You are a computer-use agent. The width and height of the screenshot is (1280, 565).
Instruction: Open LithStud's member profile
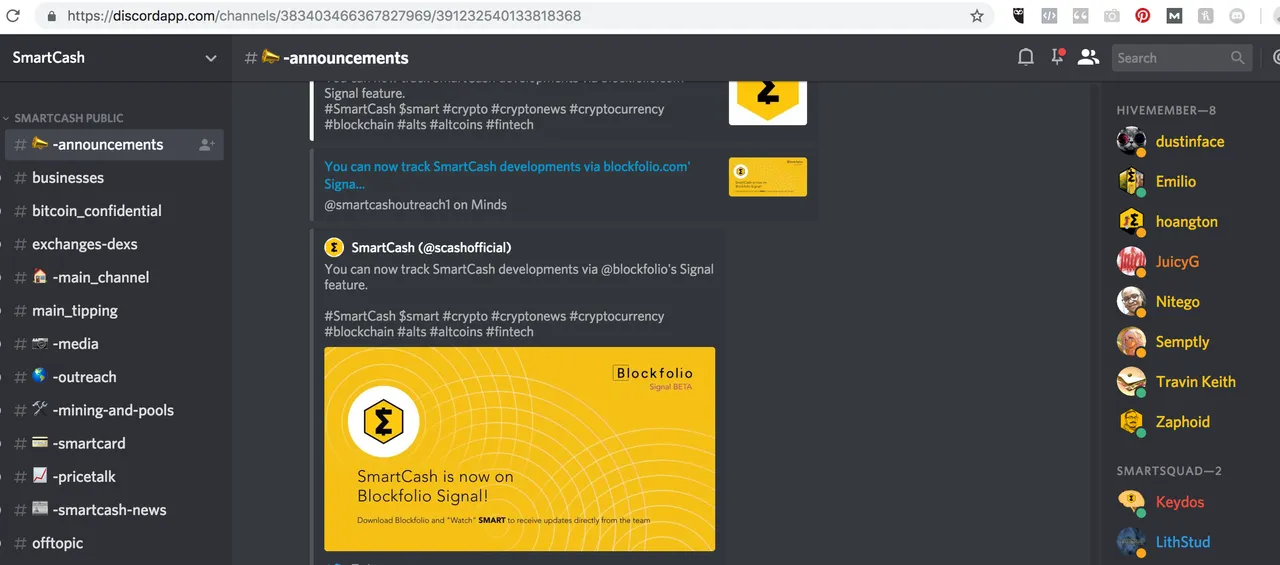click(1185, 542)
